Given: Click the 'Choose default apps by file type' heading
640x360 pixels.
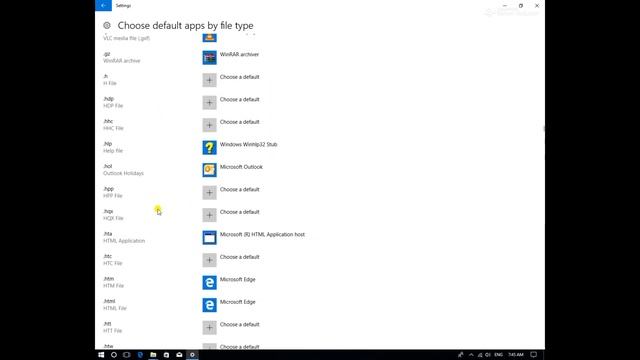Looking at the screenshot, I should point(185,25).
